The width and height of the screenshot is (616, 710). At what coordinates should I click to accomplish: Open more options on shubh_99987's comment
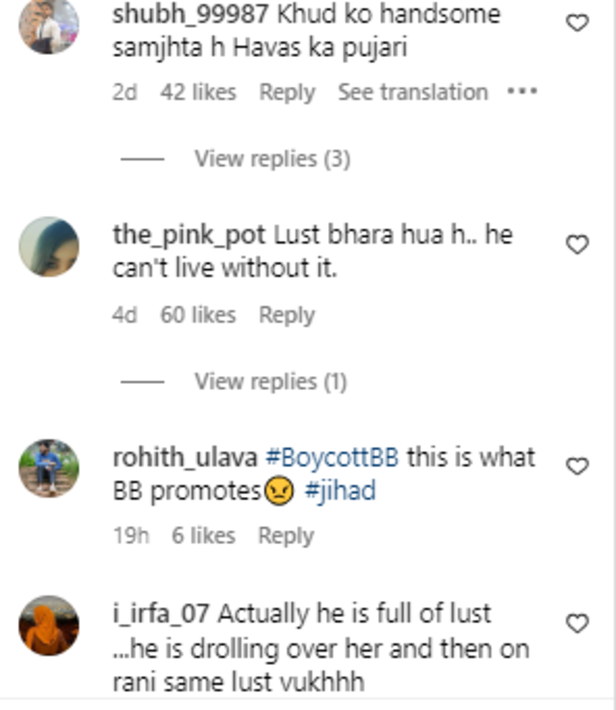click(522, 92)
